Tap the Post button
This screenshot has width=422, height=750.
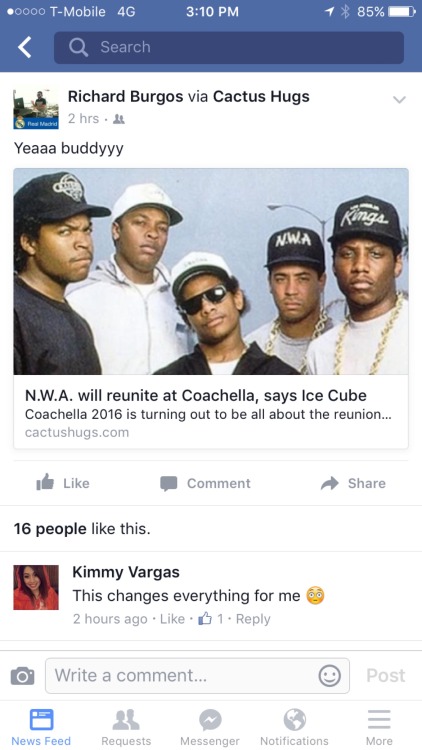pos(386,675)
